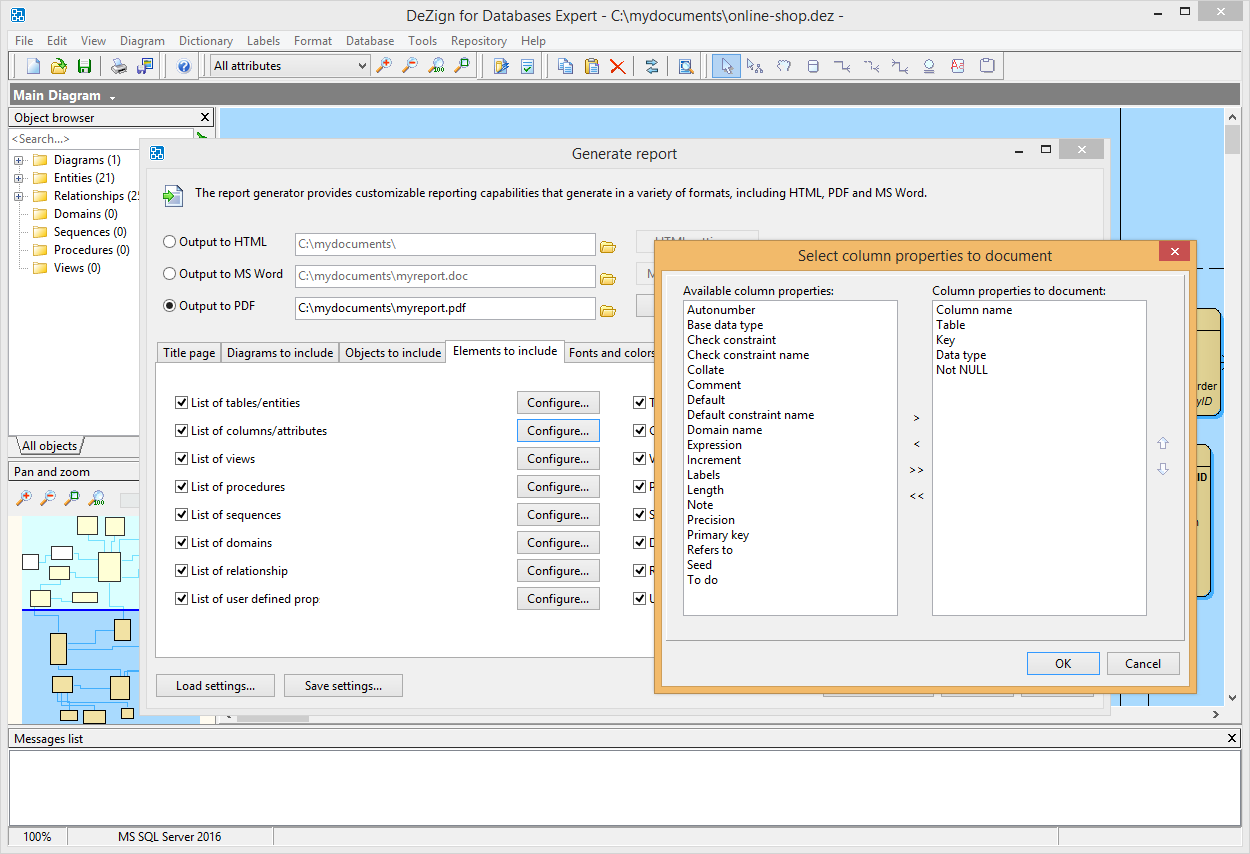Click Save settings button
This screenshot has height=854, width=1250.
click(343, 686)
